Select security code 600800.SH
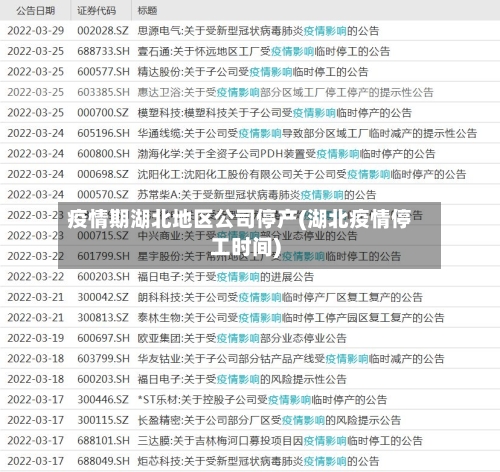The height and width of the screenshot is (472, 500). 103,154
